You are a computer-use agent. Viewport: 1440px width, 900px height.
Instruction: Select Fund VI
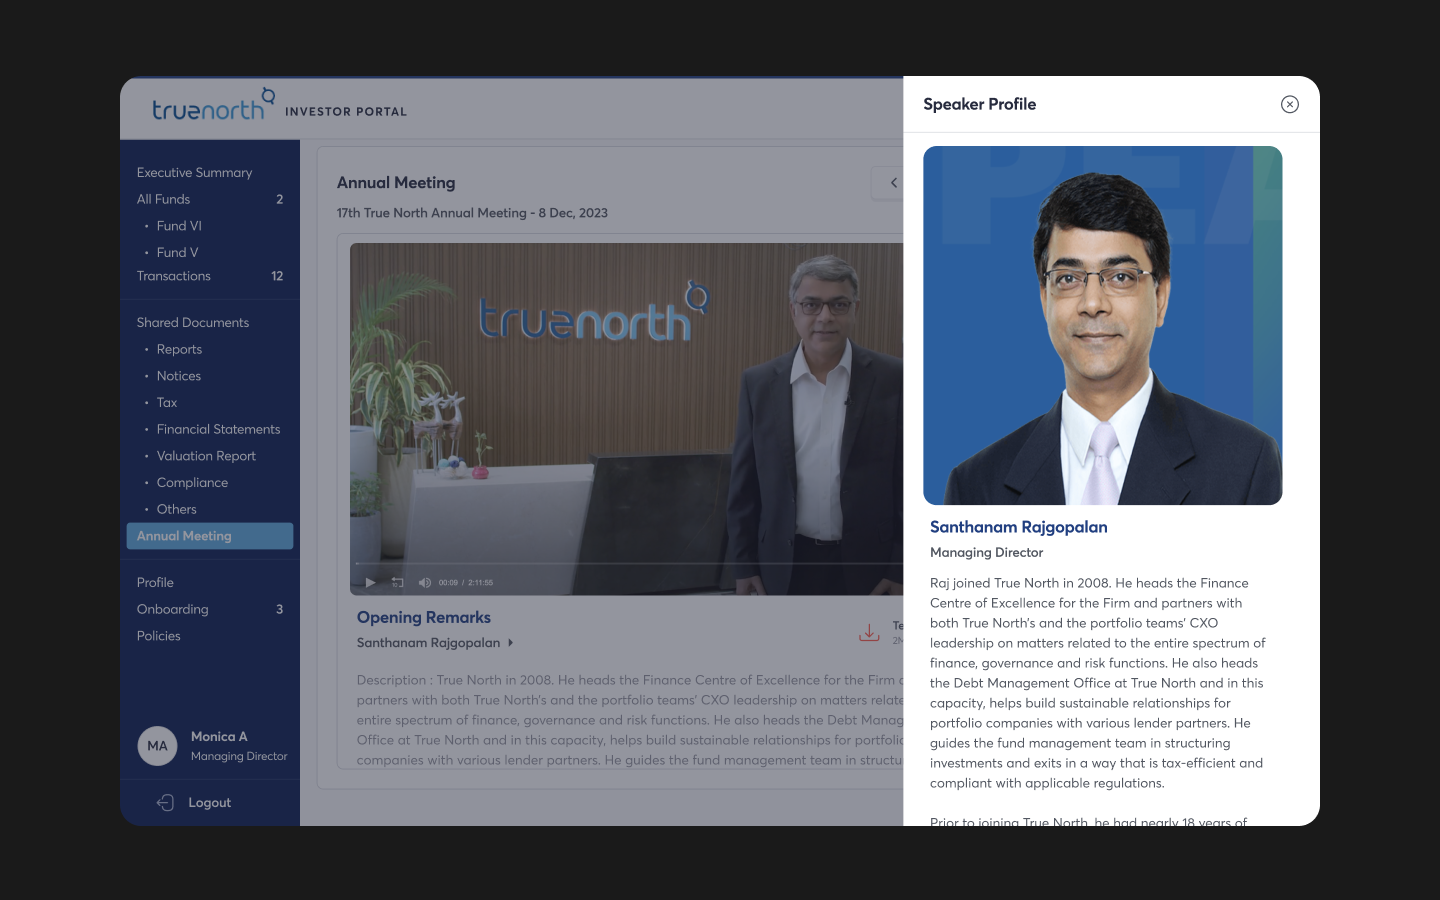179,226
